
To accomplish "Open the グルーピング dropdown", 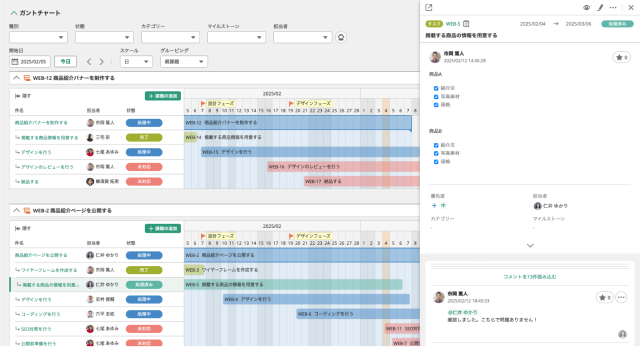I will (x=184, y=62).
